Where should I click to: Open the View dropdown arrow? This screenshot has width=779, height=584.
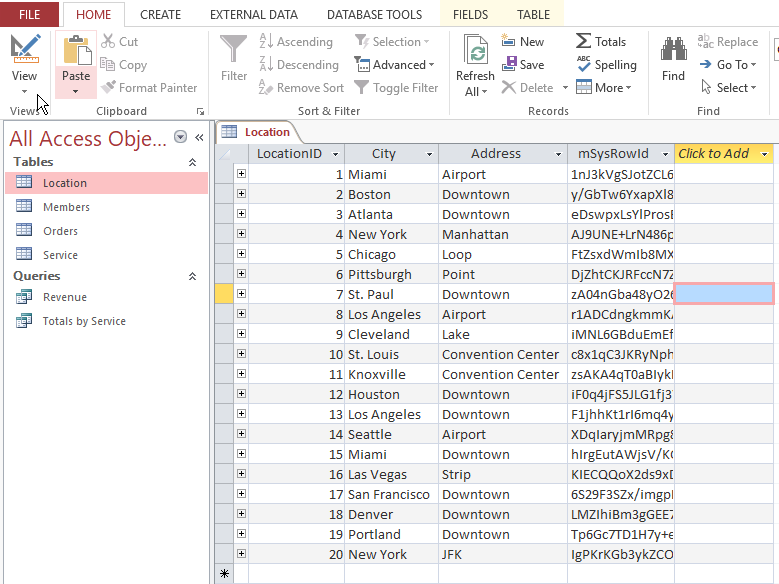coord(24,91)
